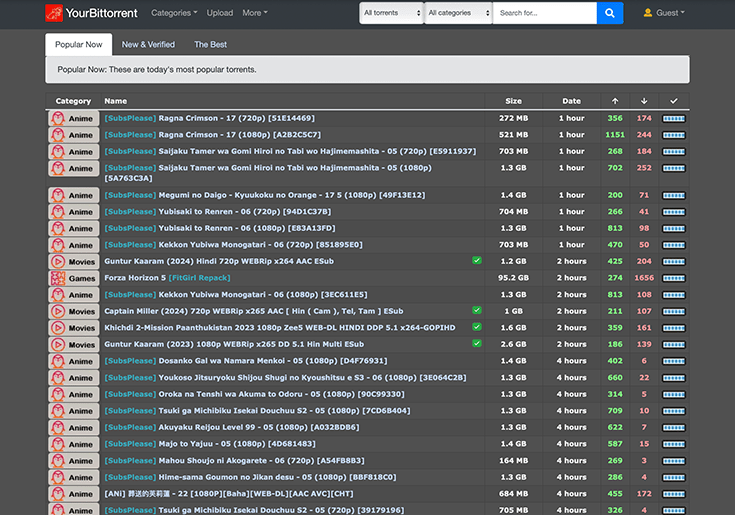The width and height of the screenshot is (735, 515).
Task: Sort the table by Category header
Action: tap(73, 101)
